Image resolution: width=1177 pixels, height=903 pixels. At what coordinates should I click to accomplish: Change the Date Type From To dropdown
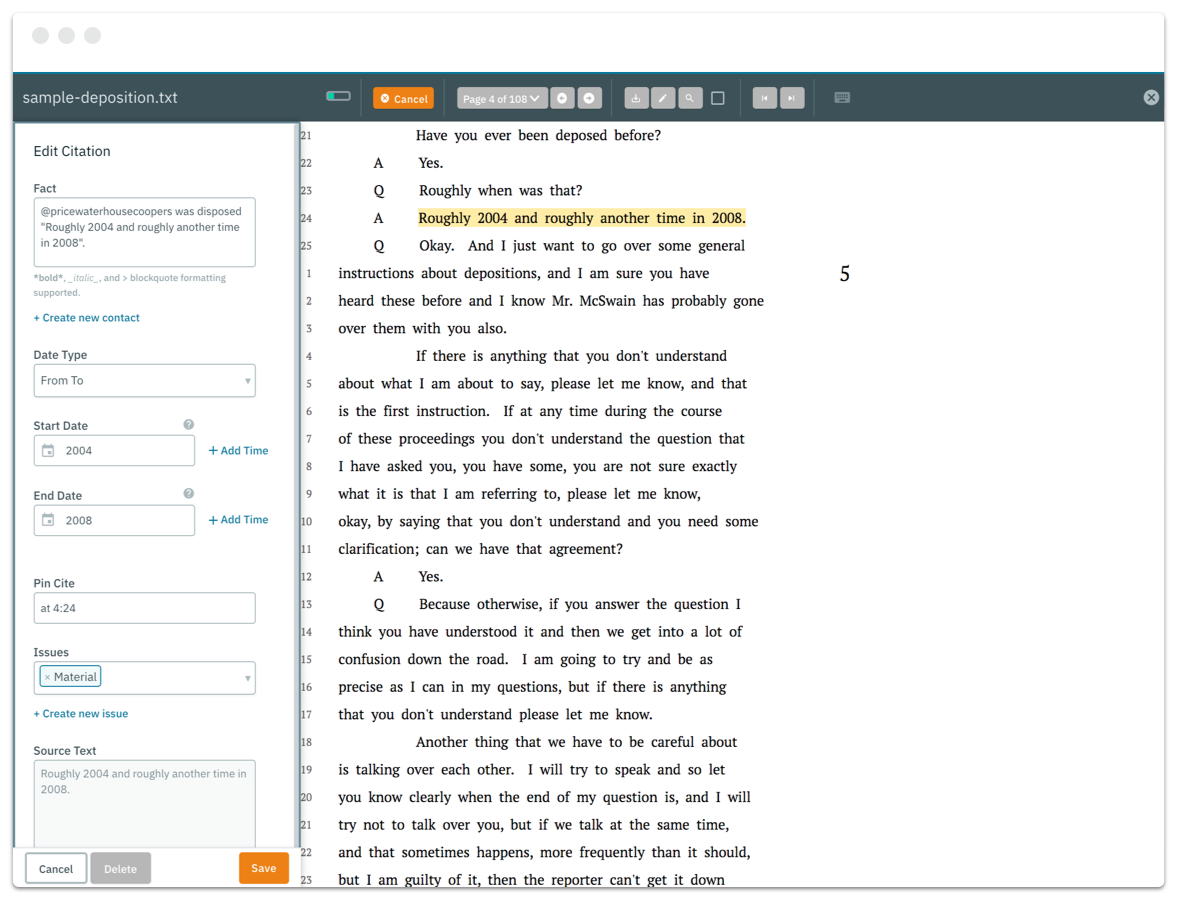pos(144,380)
